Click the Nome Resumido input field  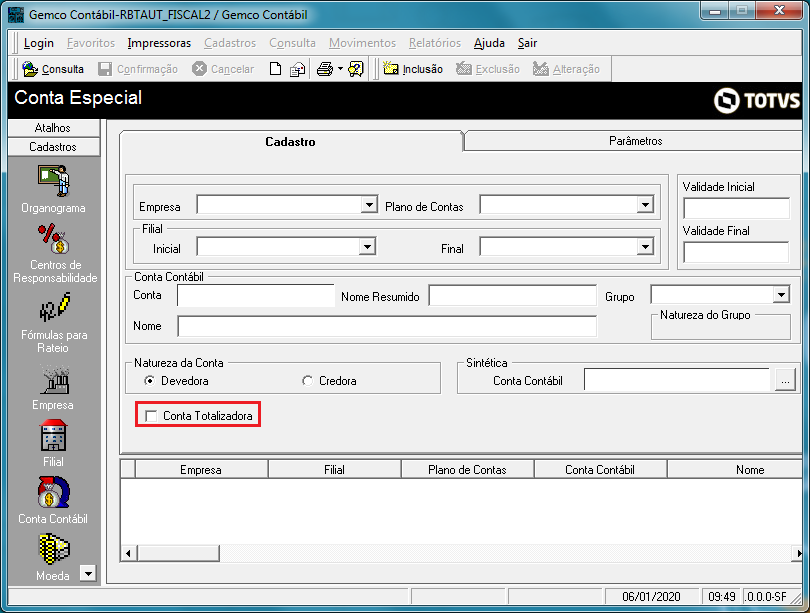[x=512, y=296]
